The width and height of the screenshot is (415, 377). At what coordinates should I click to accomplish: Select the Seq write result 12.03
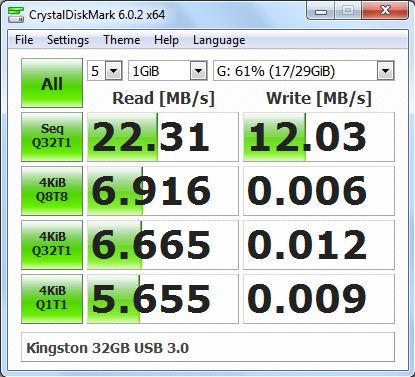point(319,137)
